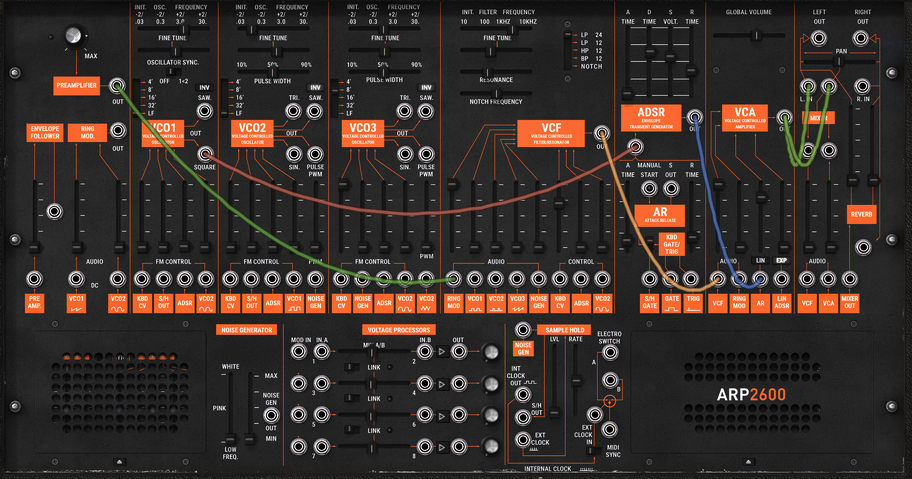Toggle the first LINK switch in Voltage Processors
Screen dimensions: 912x479
(351, 367)
